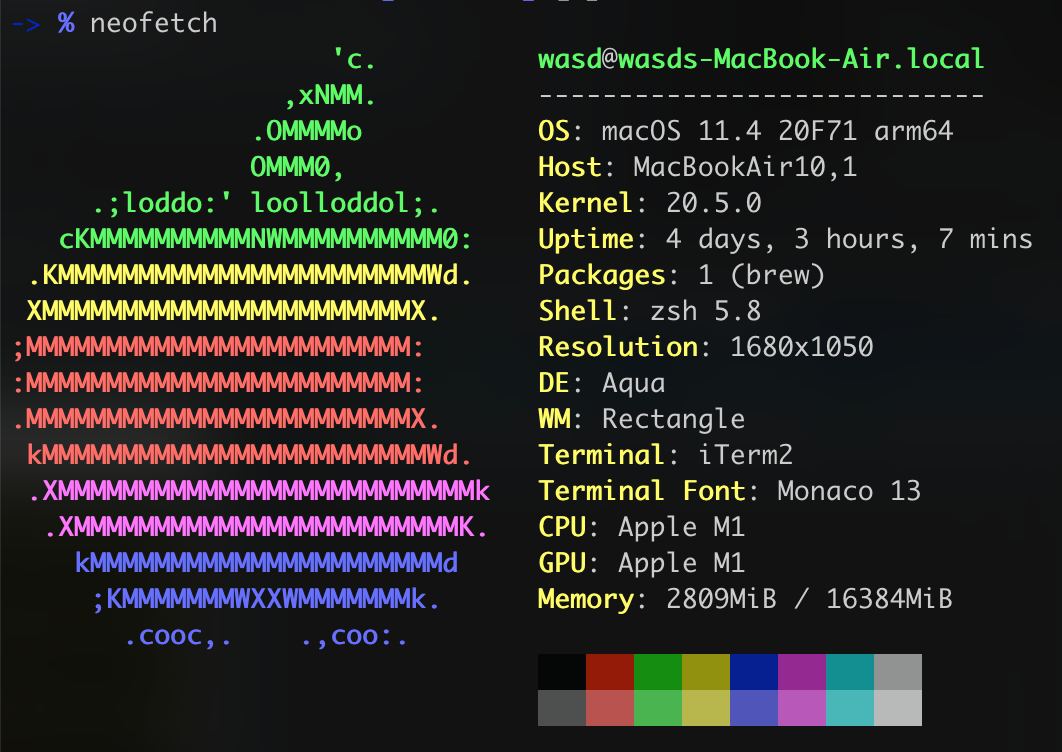
Task: Click the Host value MacBookAir10,1
Action: (745, 167)
